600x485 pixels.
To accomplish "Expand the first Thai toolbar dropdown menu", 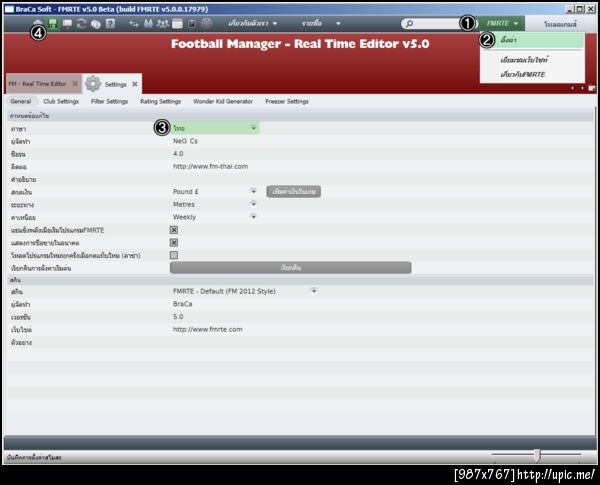I will (x=253, y=24).
